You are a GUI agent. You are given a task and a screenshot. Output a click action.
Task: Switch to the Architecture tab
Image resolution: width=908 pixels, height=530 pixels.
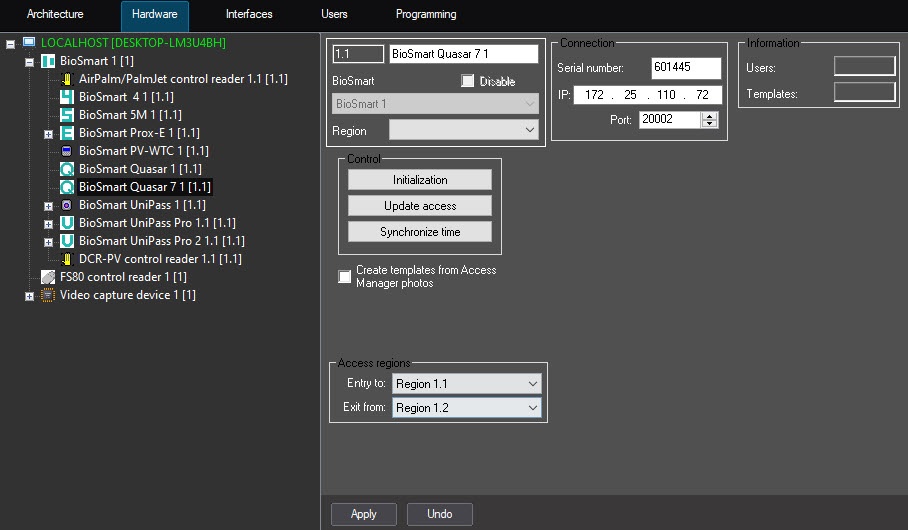tap(55, 15)
